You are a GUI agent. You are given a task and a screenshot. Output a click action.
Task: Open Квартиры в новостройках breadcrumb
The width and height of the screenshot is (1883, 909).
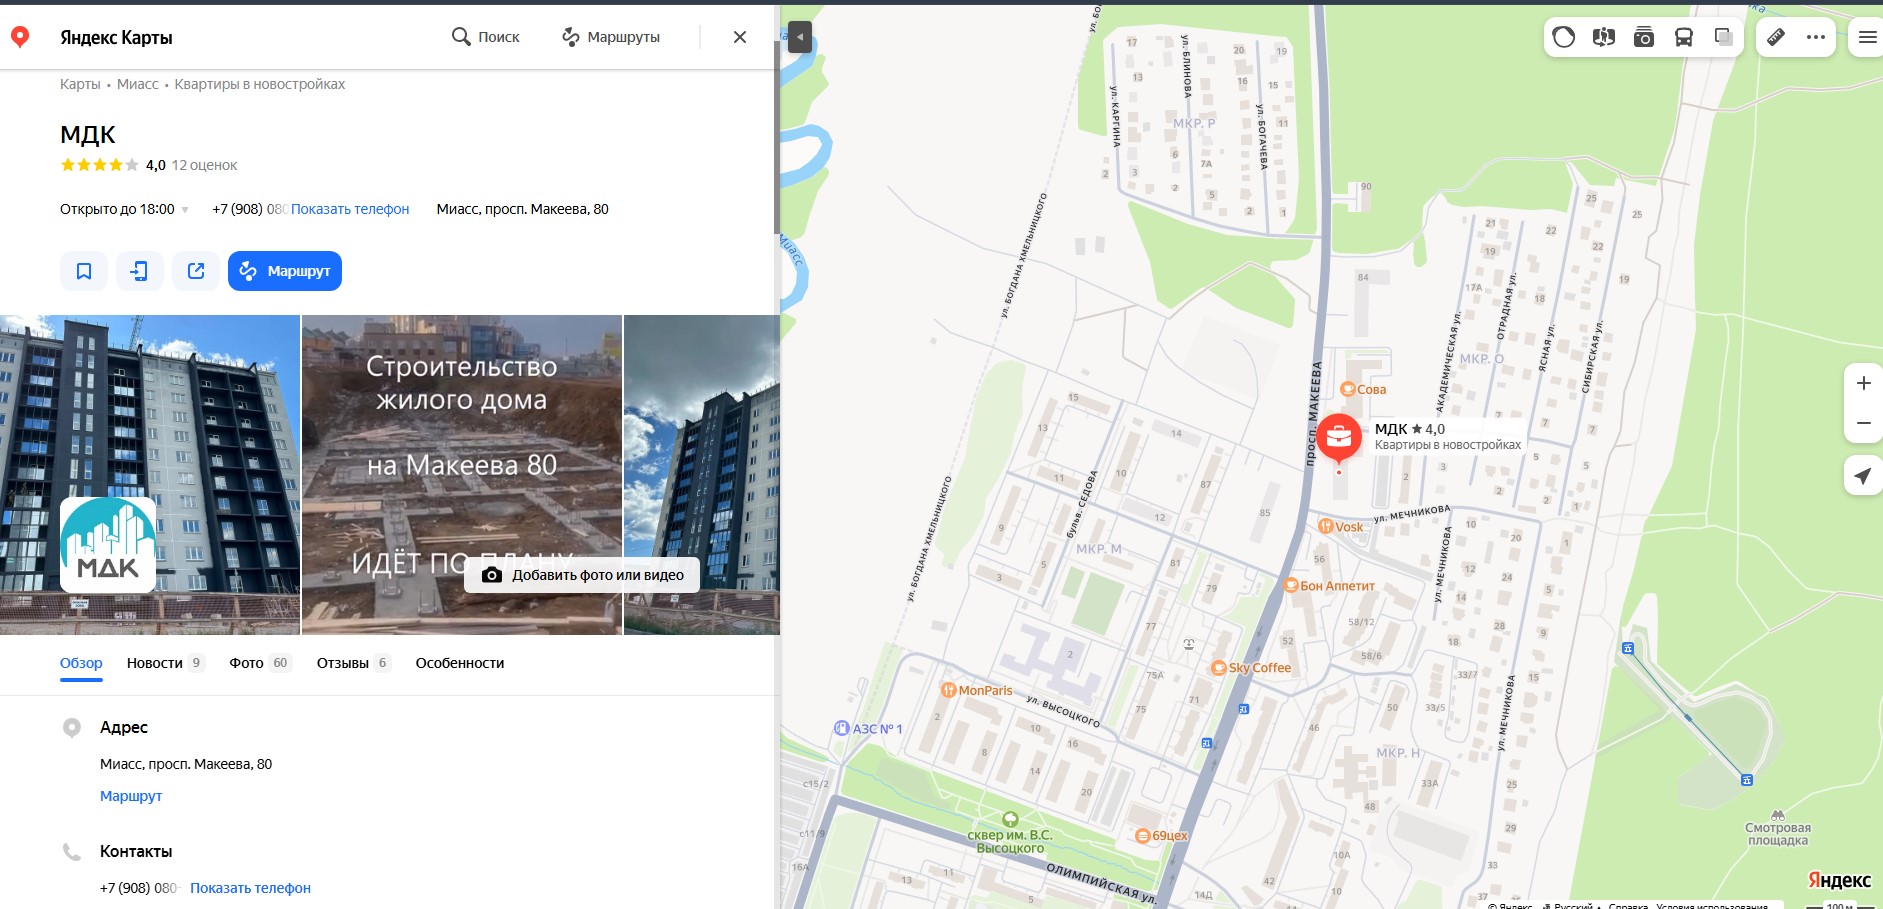pos(260,84)
